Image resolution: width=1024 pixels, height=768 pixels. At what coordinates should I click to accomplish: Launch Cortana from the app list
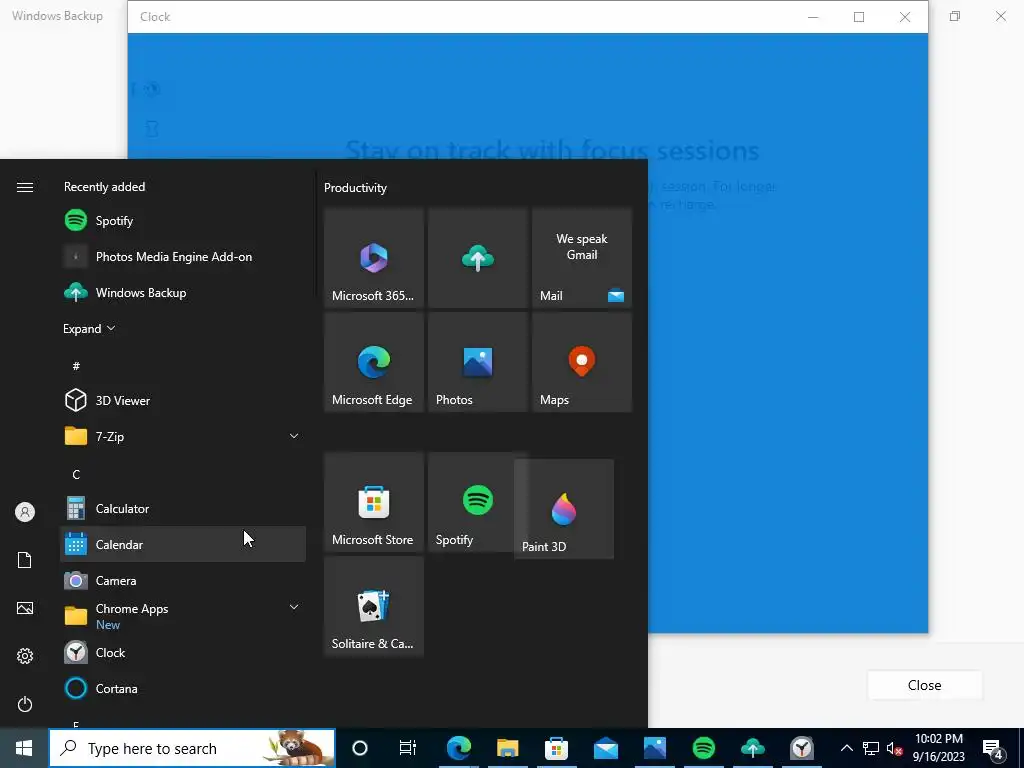[x=183, y=688]
